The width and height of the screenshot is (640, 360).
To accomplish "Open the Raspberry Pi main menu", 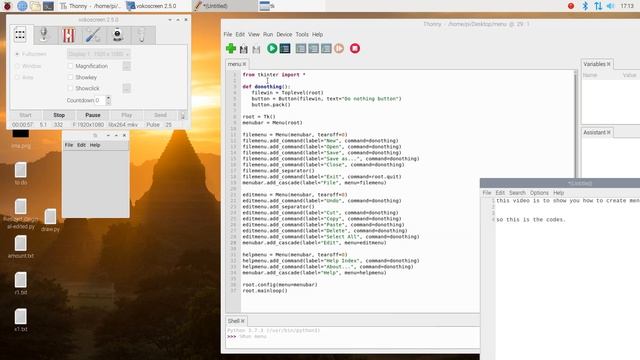I will pos(7,6).
